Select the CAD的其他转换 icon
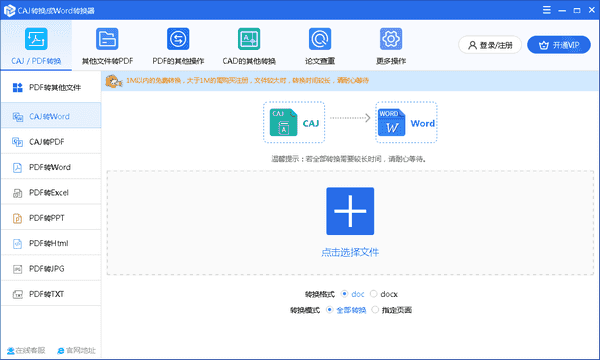The width and height of the screenshot is (600, 360). (x=249, y=39)
